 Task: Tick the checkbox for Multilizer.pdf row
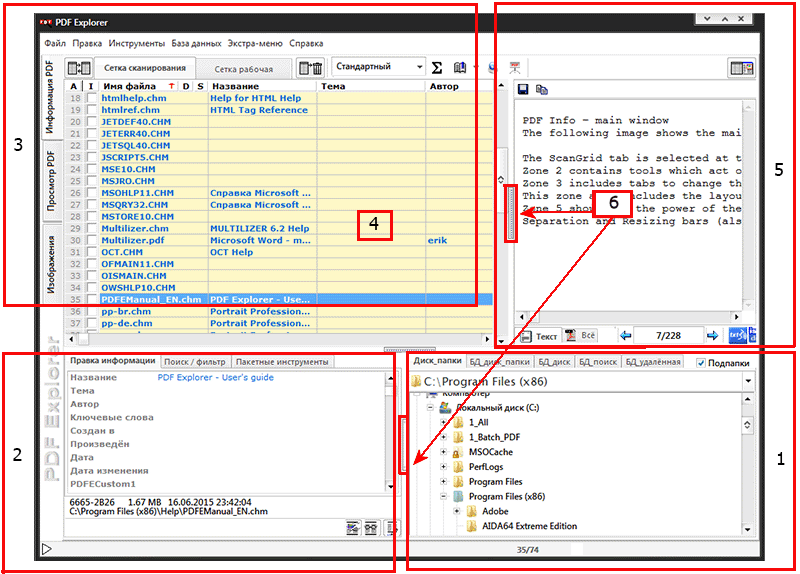point(91,240)
